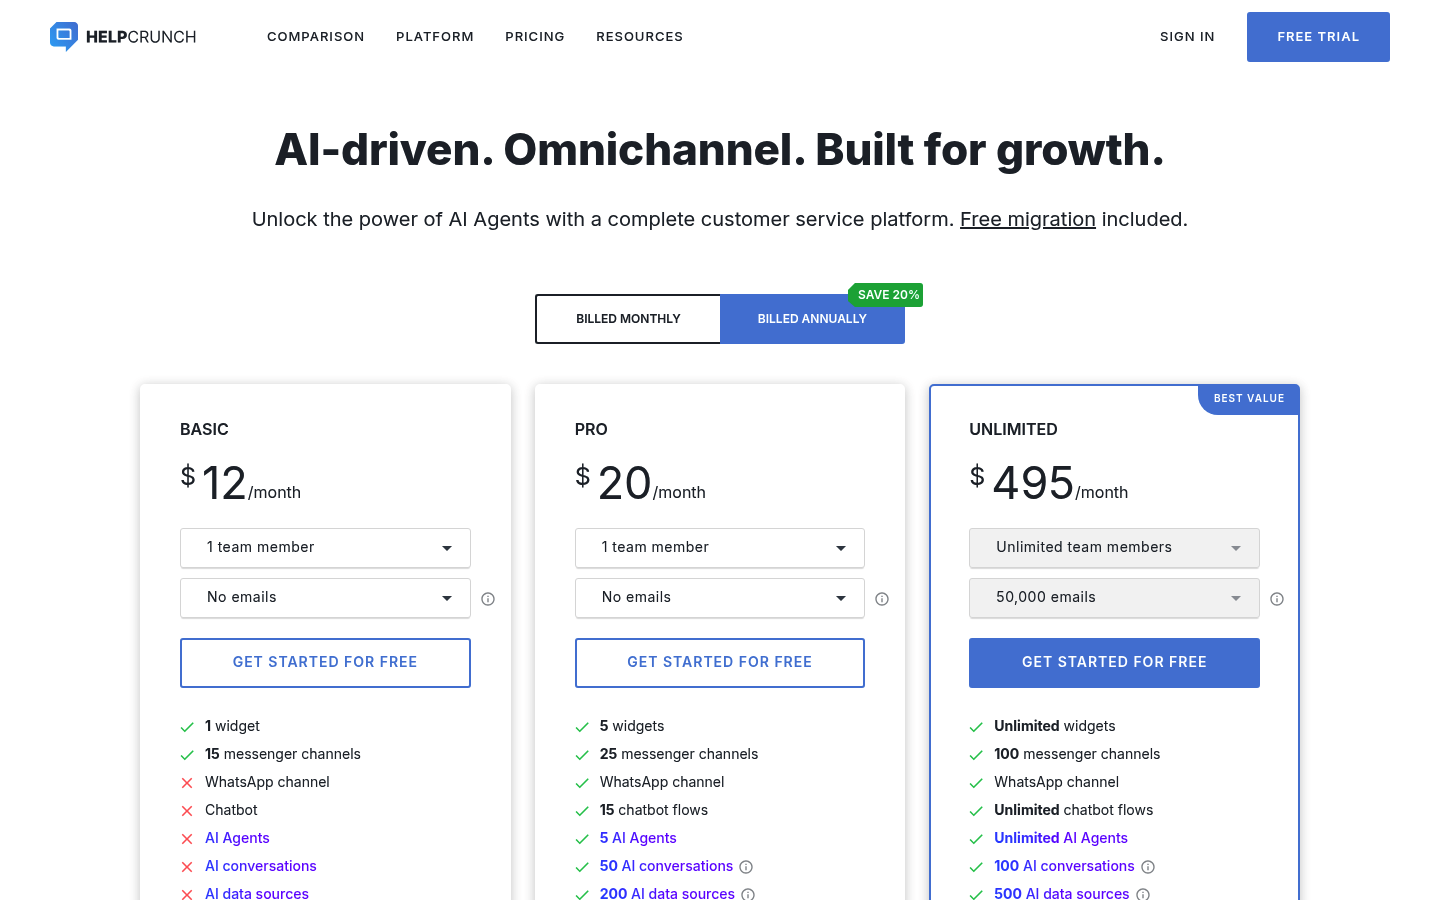Screen dimensions: 1440x900
Task: Click 500 AI data sources link
Action: tap(1061, 893)
